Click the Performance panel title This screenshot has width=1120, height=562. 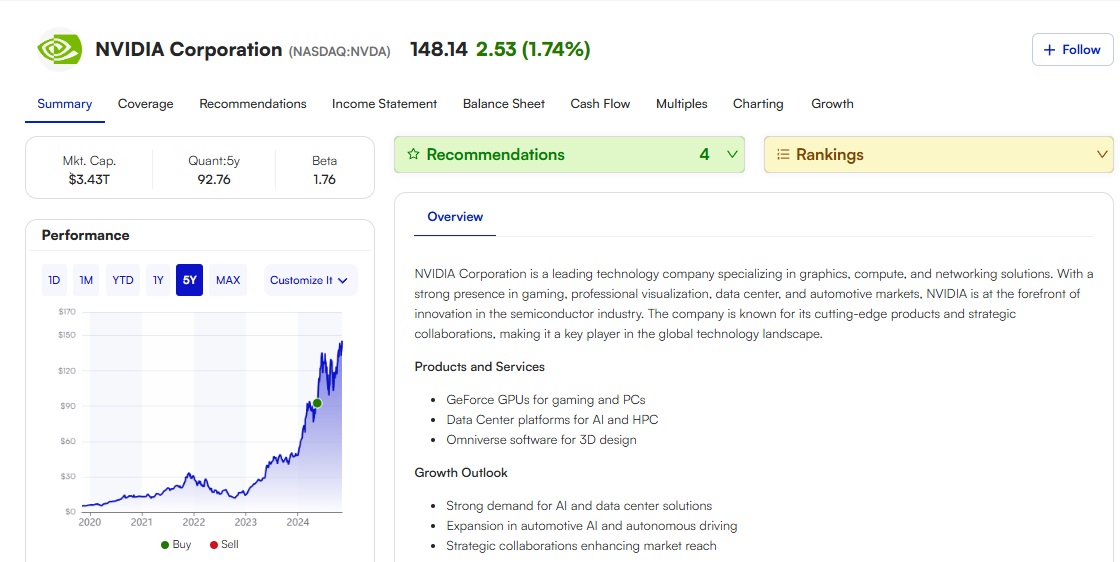(86, 236)
